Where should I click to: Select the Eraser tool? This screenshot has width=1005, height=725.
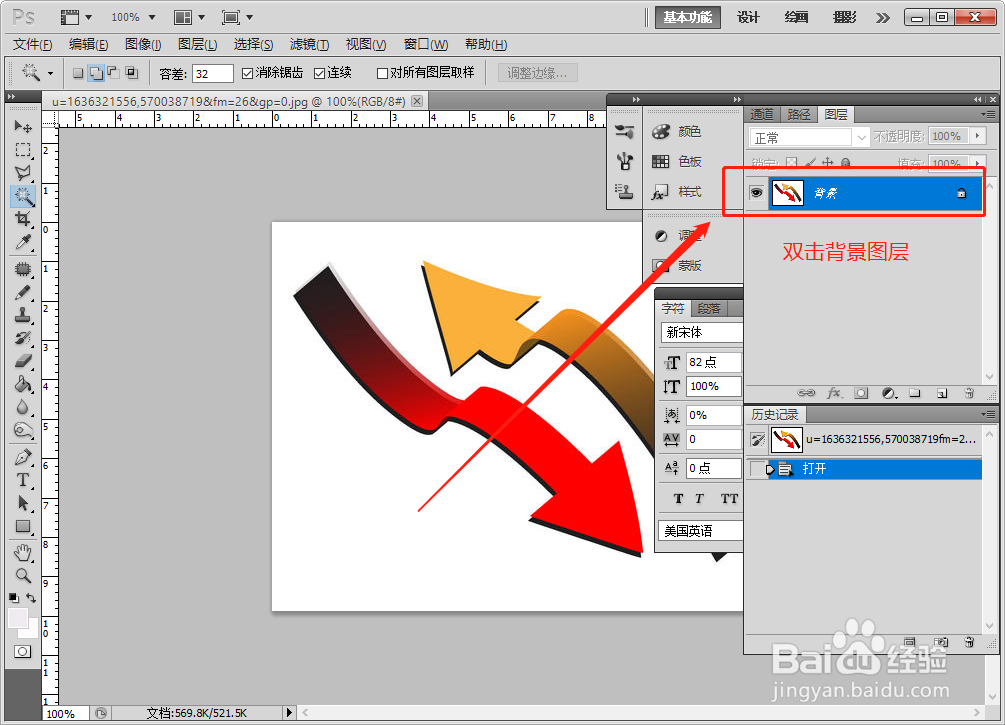(23, 361)
